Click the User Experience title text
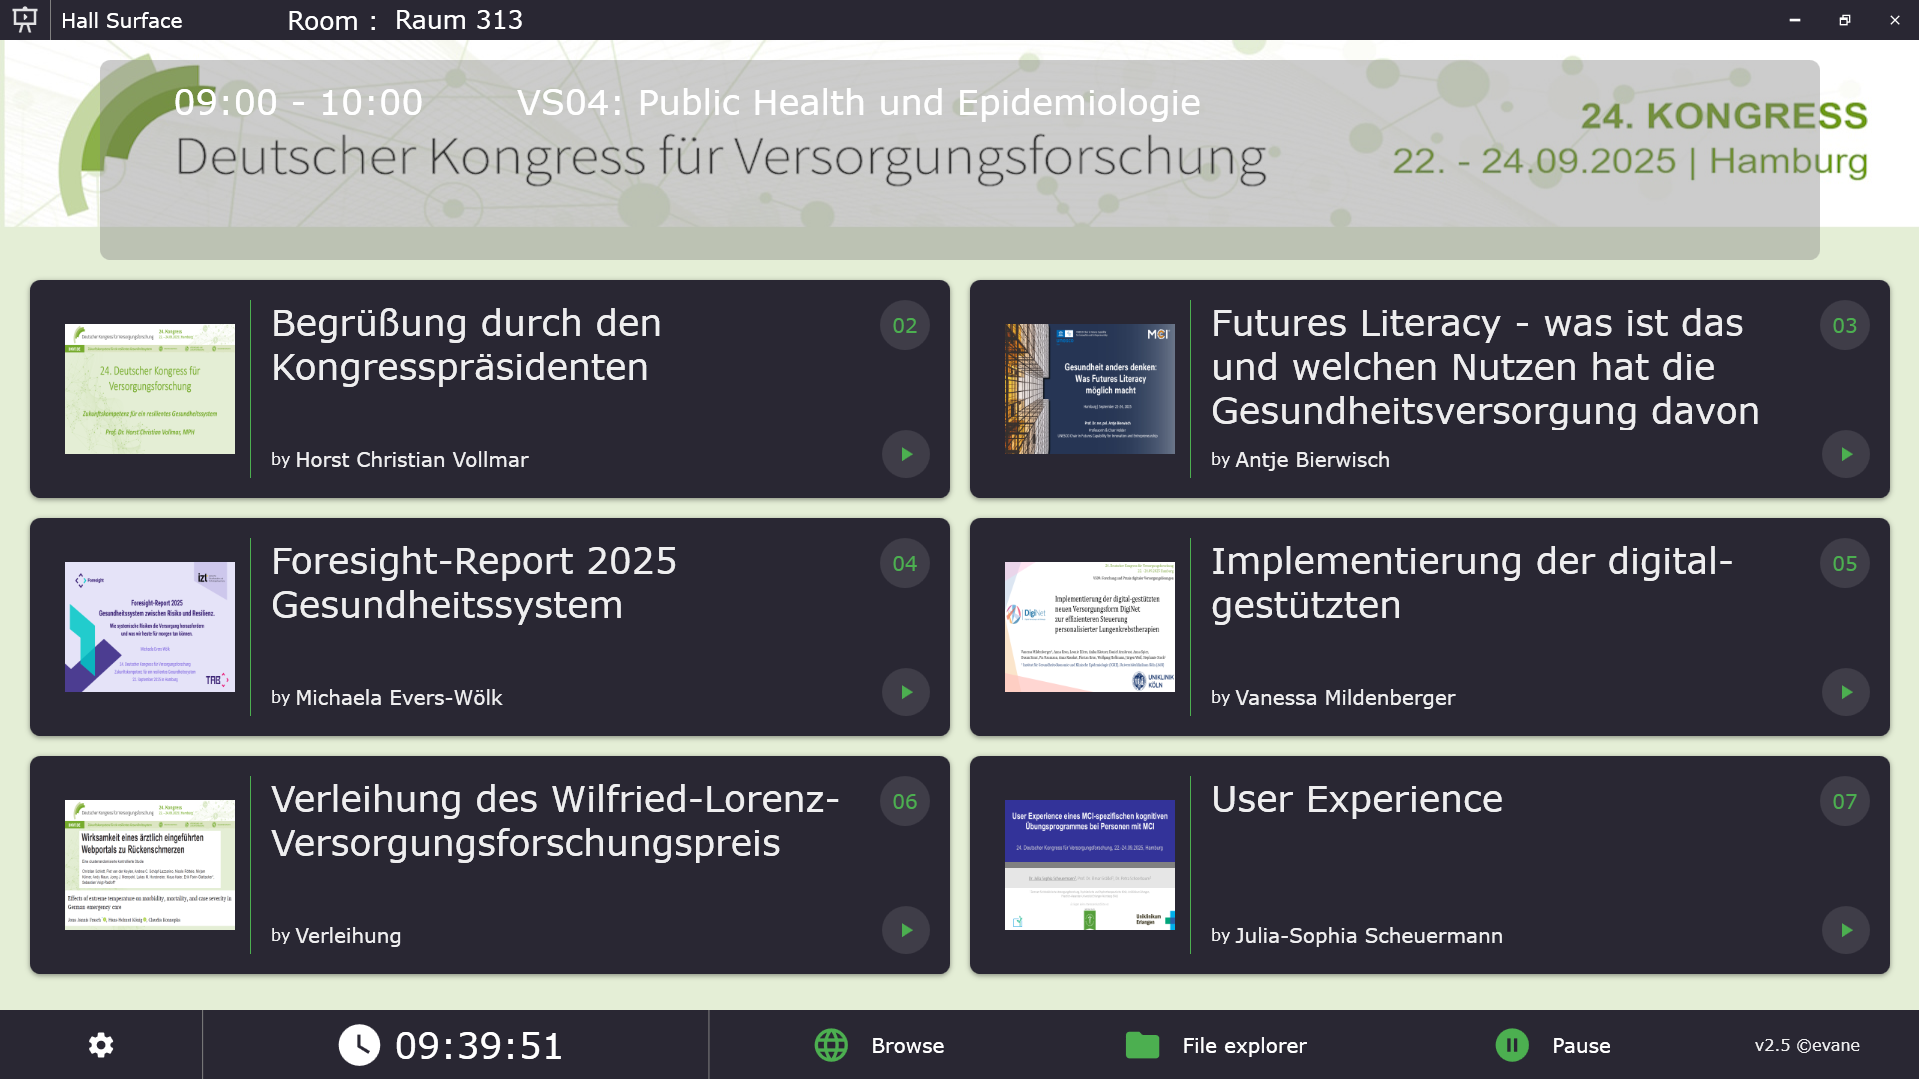 tap(1356, 799)
